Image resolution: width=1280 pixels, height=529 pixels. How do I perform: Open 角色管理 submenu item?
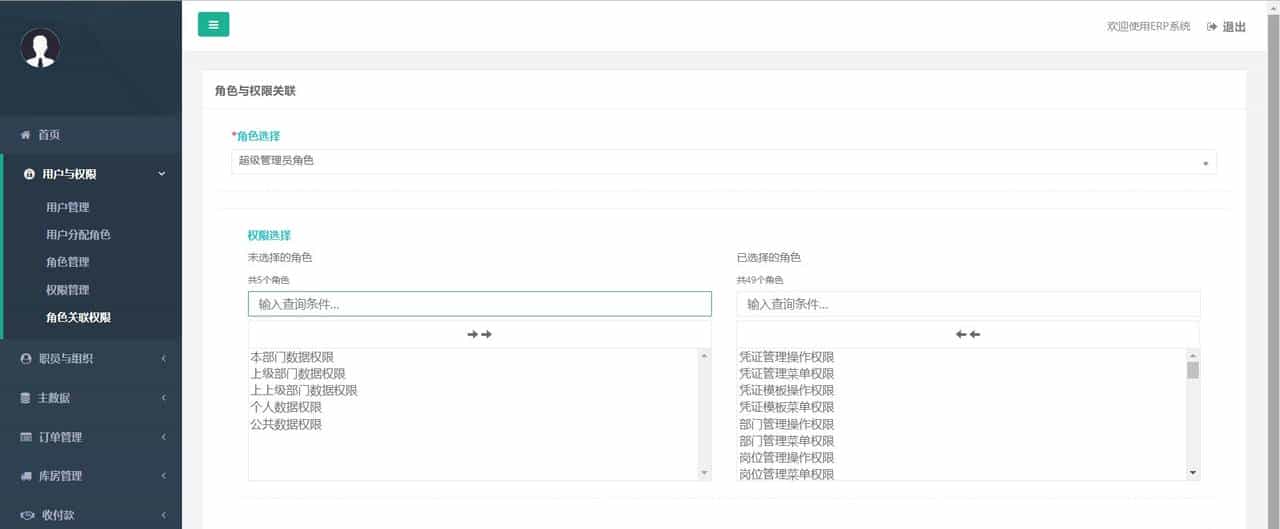pos(68,262)
